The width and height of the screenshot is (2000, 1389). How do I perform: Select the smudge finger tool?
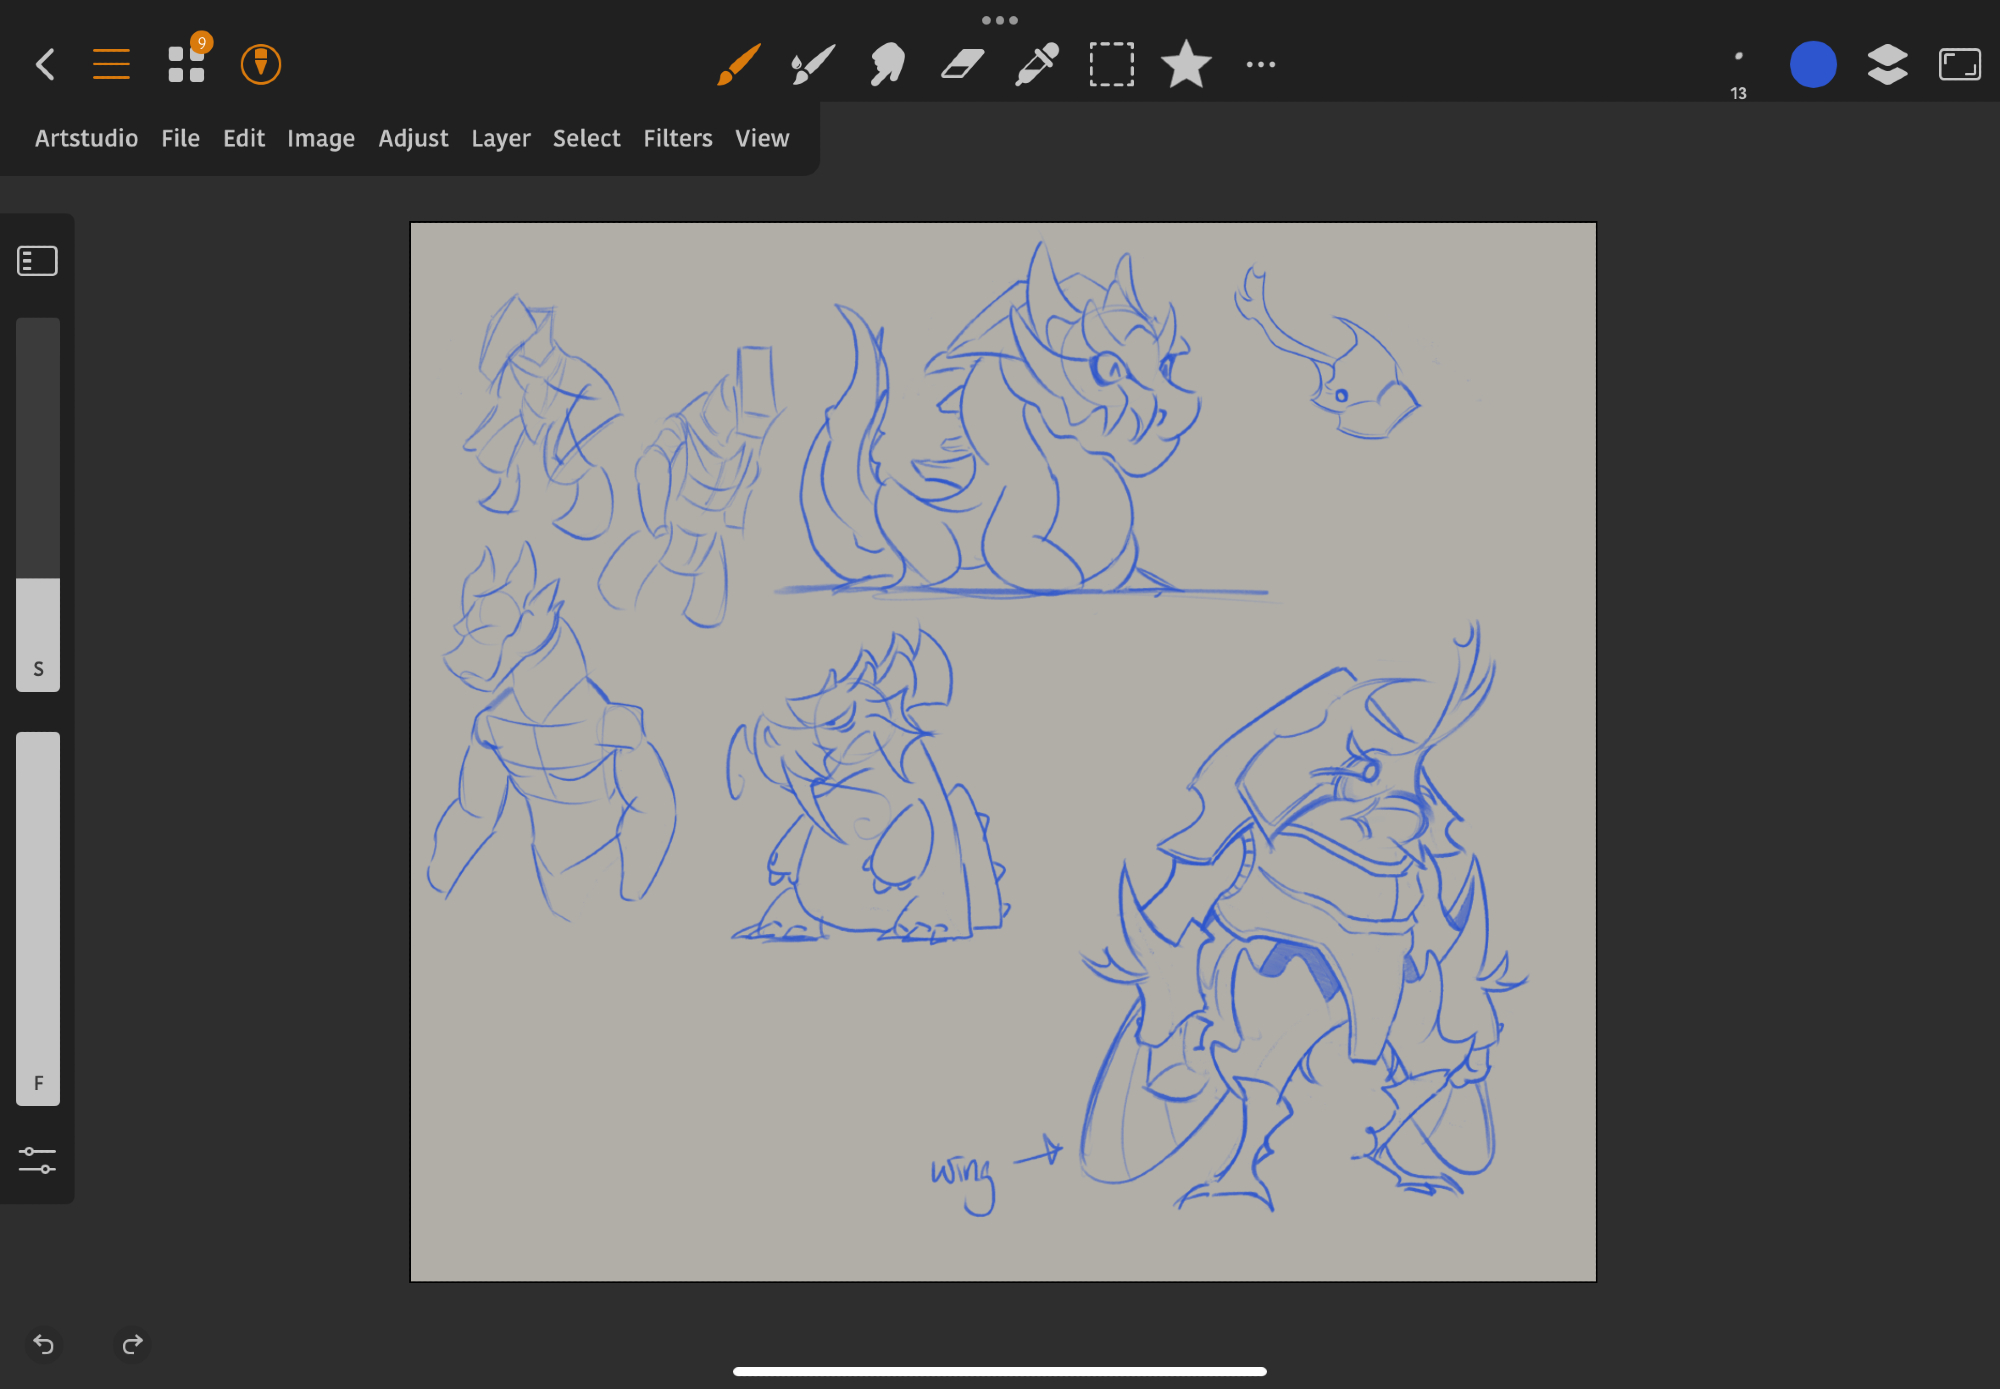point(887,65)
